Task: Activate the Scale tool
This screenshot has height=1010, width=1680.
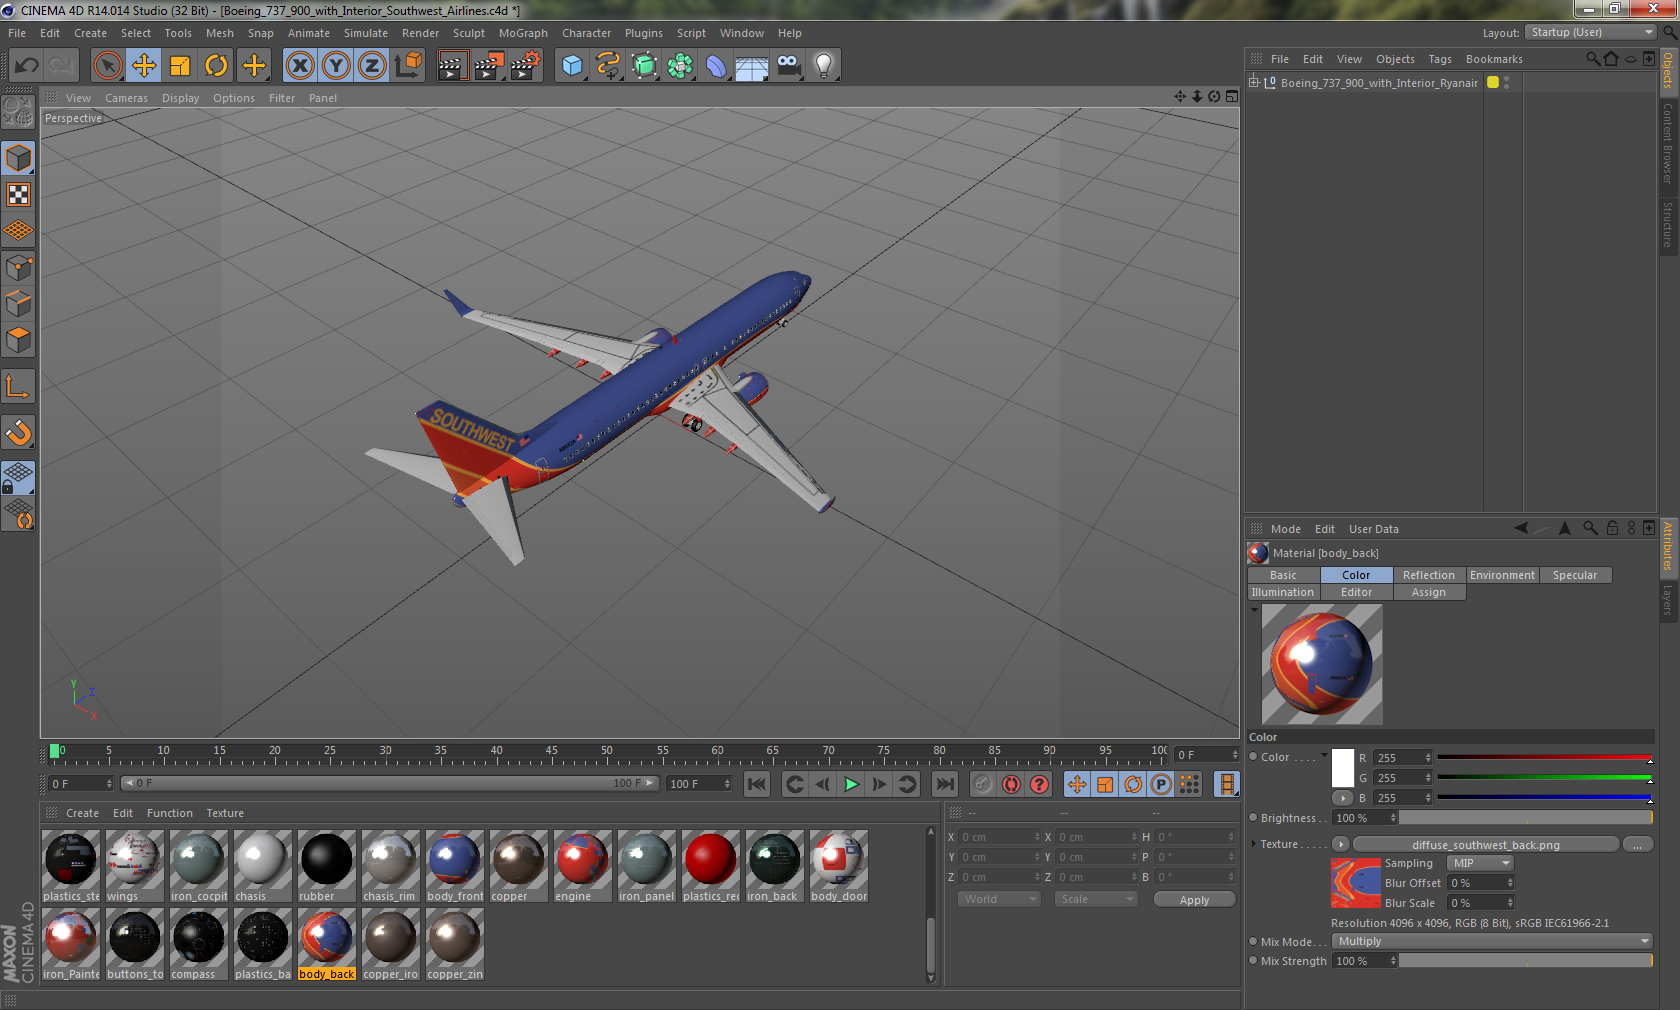Action: 180,66
